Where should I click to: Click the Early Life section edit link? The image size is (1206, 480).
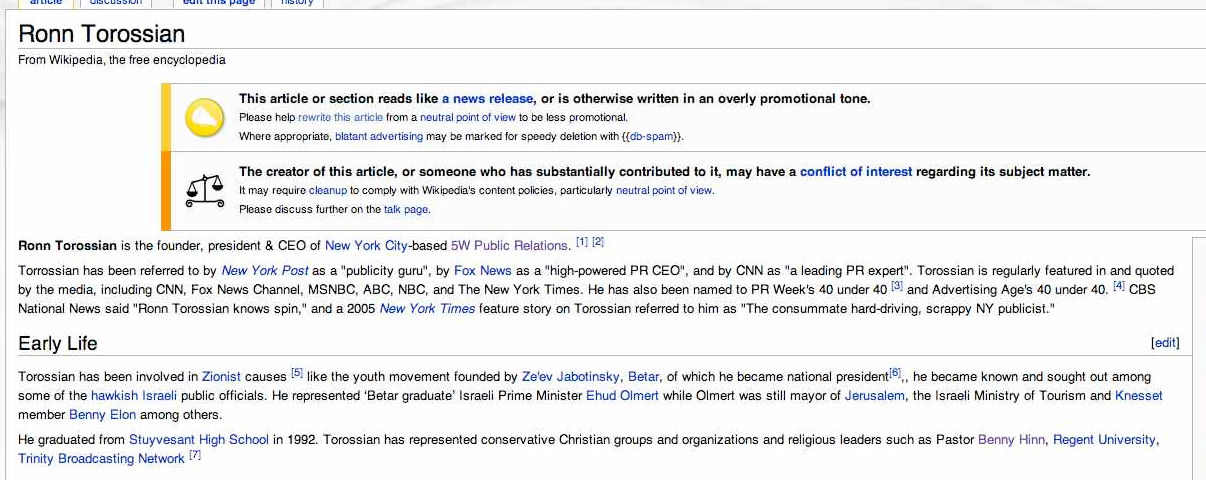pyautogui.click(x=1165, y=343)
